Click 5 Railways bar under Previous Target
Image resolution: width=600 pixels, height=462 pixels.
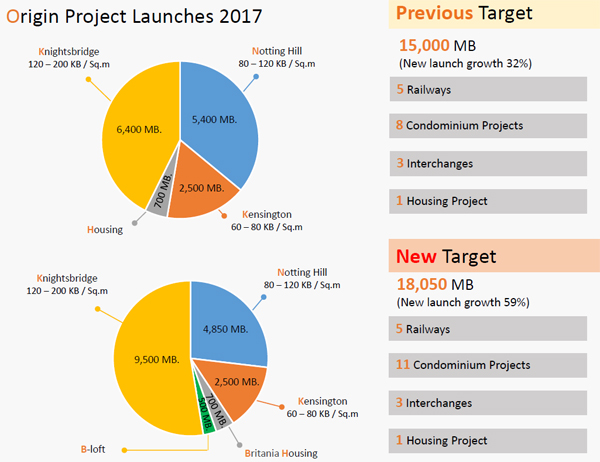coord(487,89)
